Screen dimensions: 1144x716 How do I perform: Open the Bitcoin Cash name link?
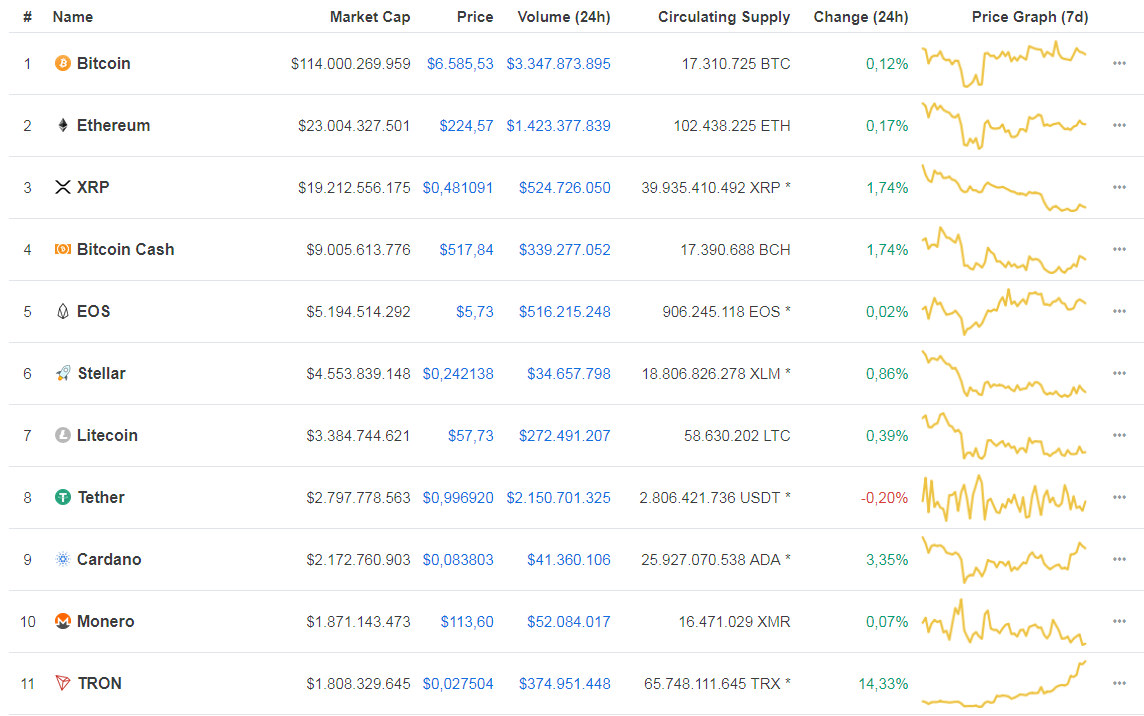pyautogui.click(x=125, y=250)
